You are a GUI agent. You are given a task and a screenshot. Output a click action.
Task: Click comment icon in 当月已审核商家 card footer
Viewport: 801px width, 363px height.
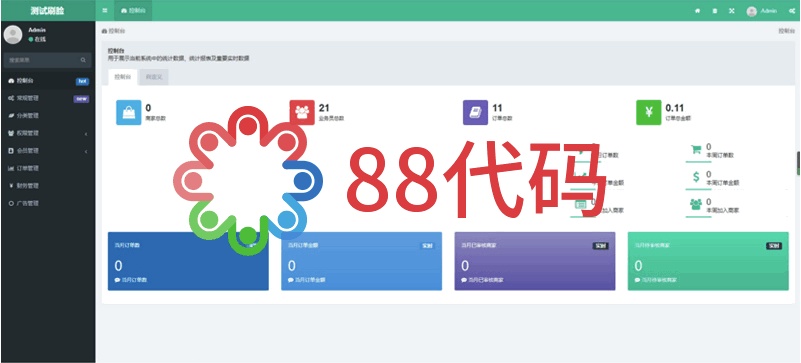[x=464, y=280]
